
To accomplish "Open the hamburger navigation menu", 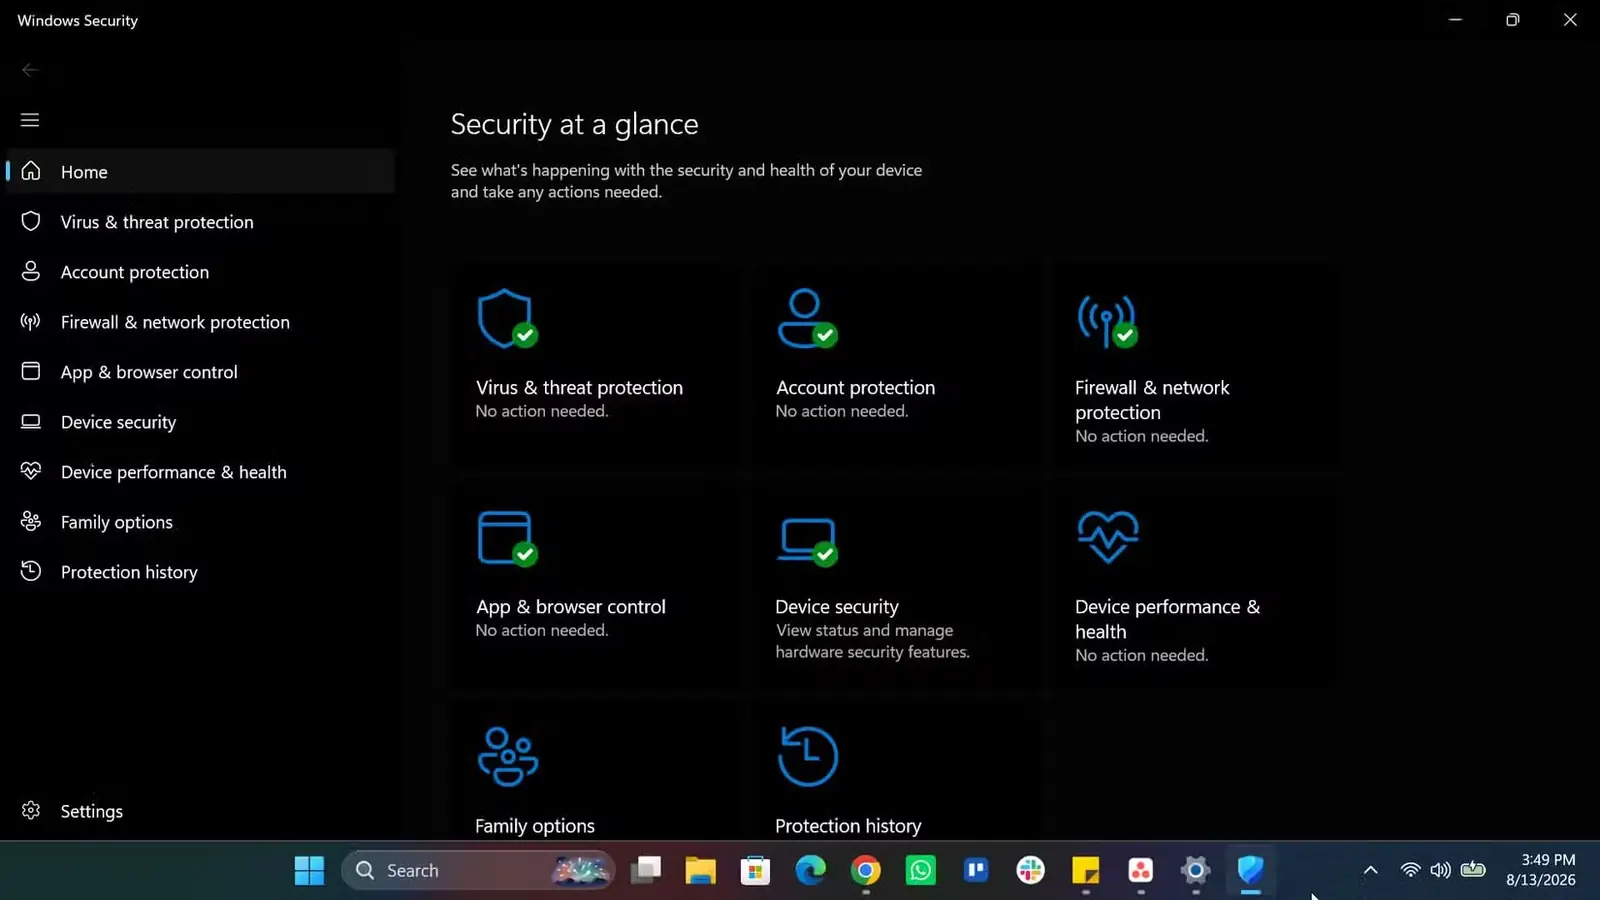I will click(x=30, y=120).
